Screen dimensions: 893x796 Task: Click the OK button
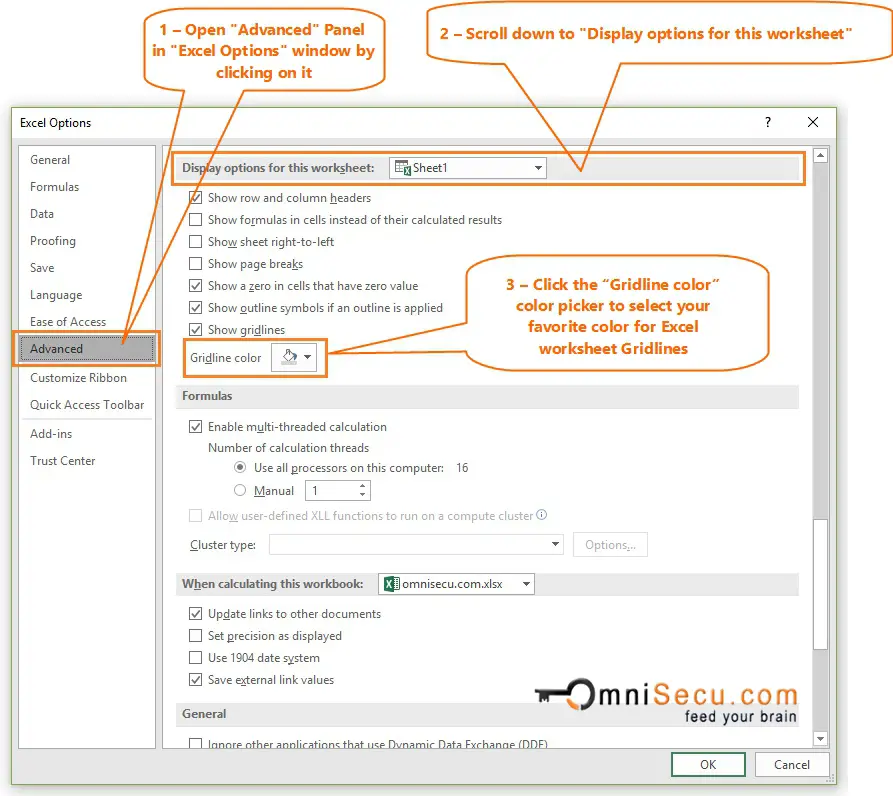[708, 764]
